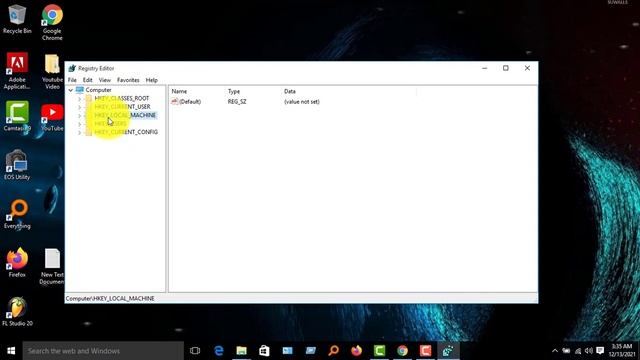Select HKEY_CURRENT_USER key
This screenshot has width=640, height=360.
(122, 107)
